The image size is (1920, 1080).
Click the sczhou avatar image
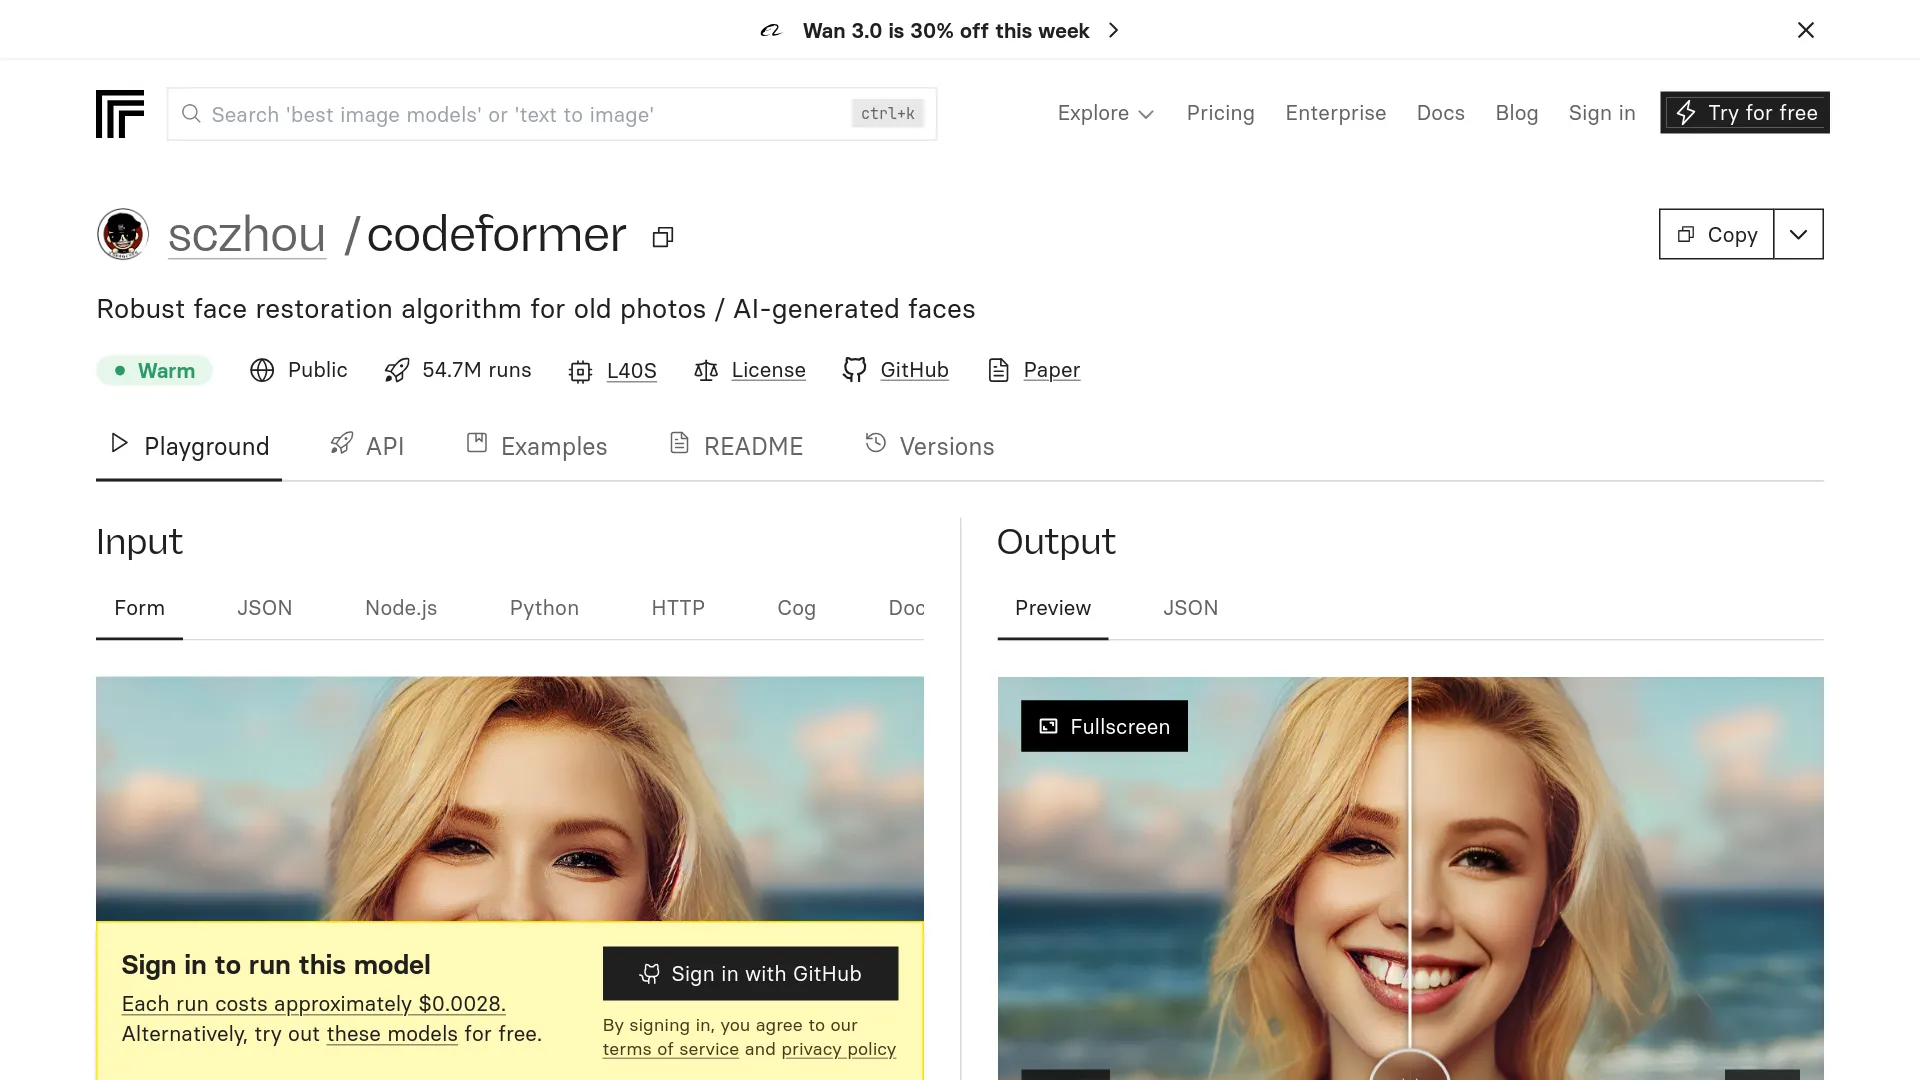123,234
